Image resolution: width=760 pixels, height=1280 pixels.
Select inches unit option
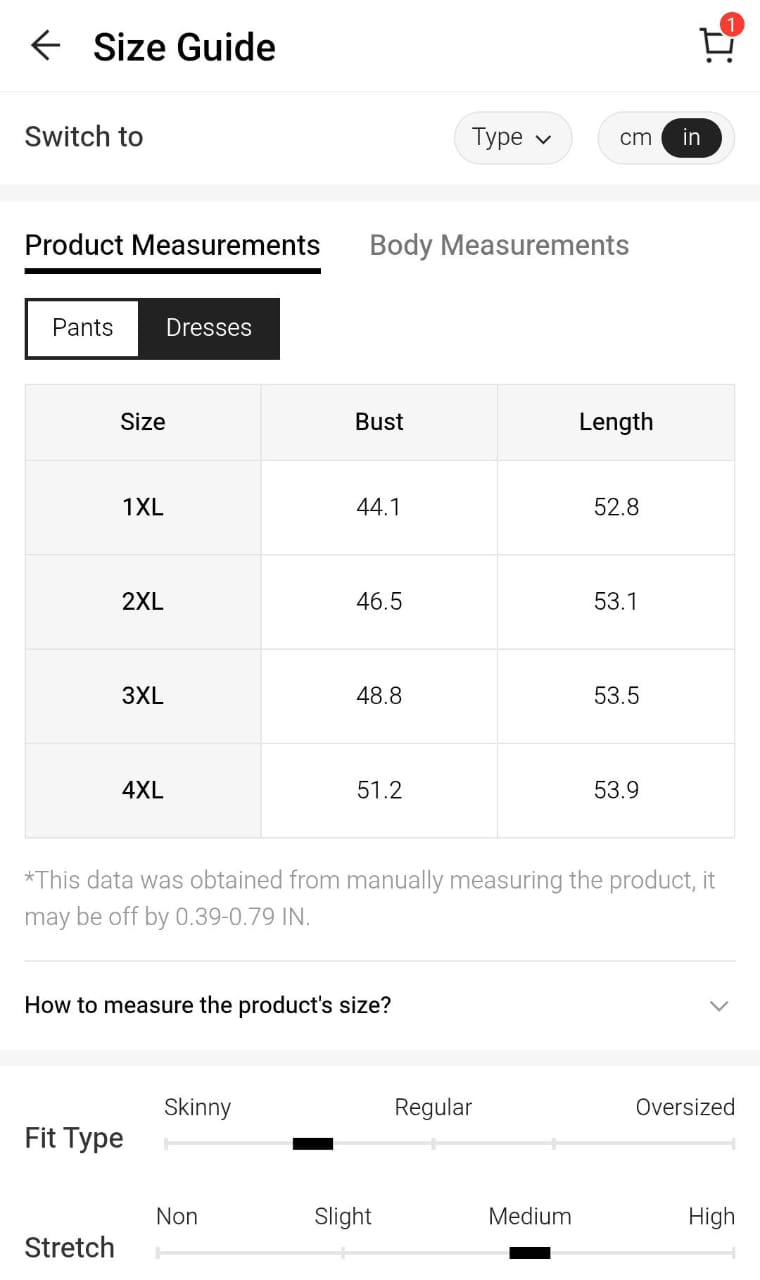[691, 138]
